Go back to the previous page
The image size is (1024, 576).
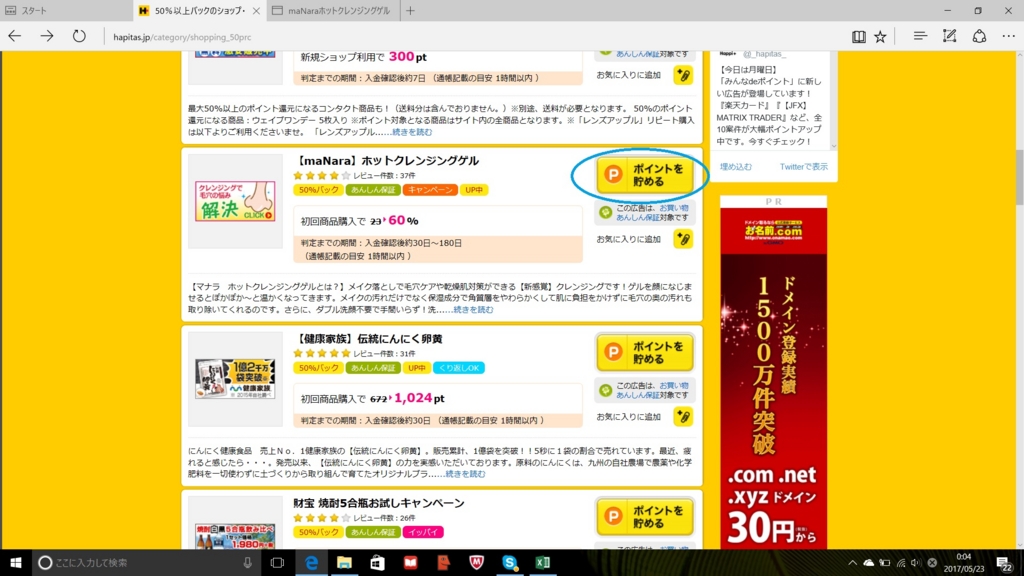(14, 36)
